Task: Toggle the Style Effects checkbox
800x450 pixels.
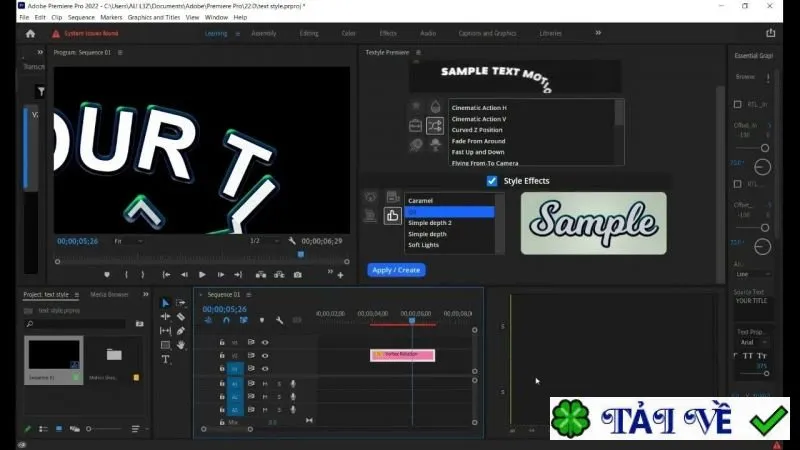Action: tap(492, 181)
